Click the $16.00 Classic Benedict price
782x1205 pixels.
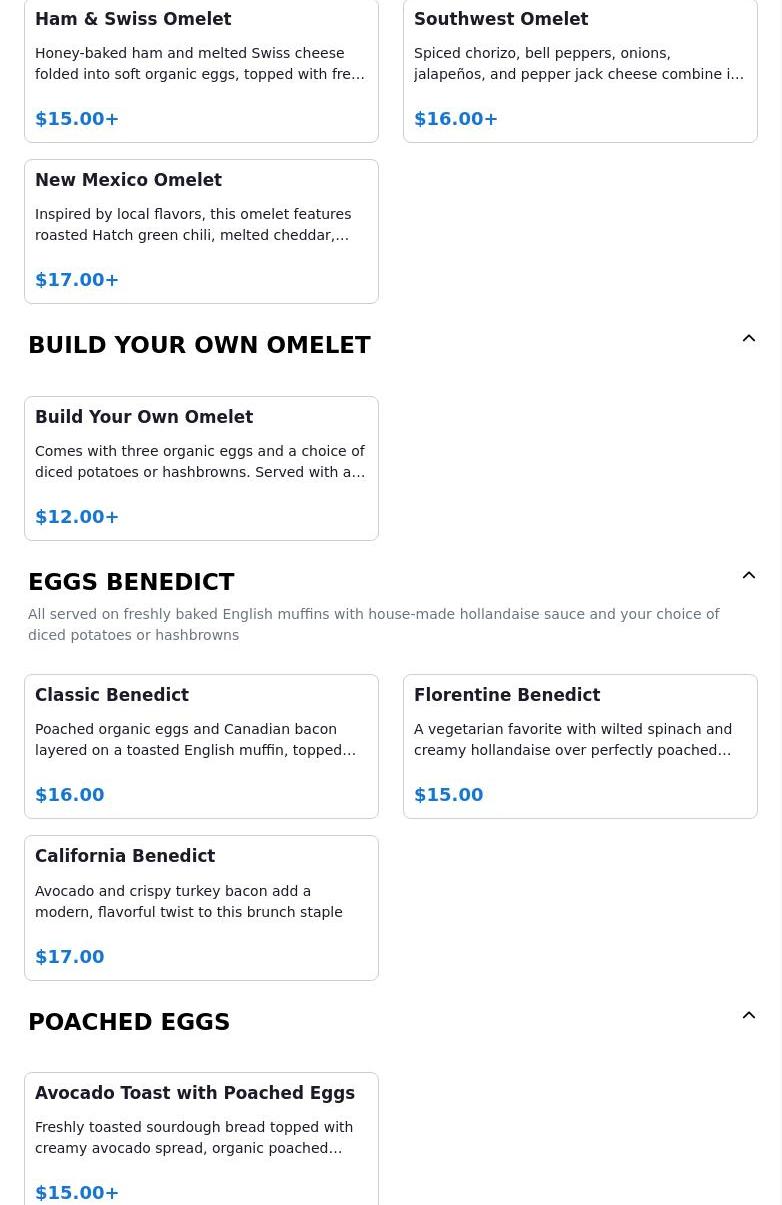70,795
